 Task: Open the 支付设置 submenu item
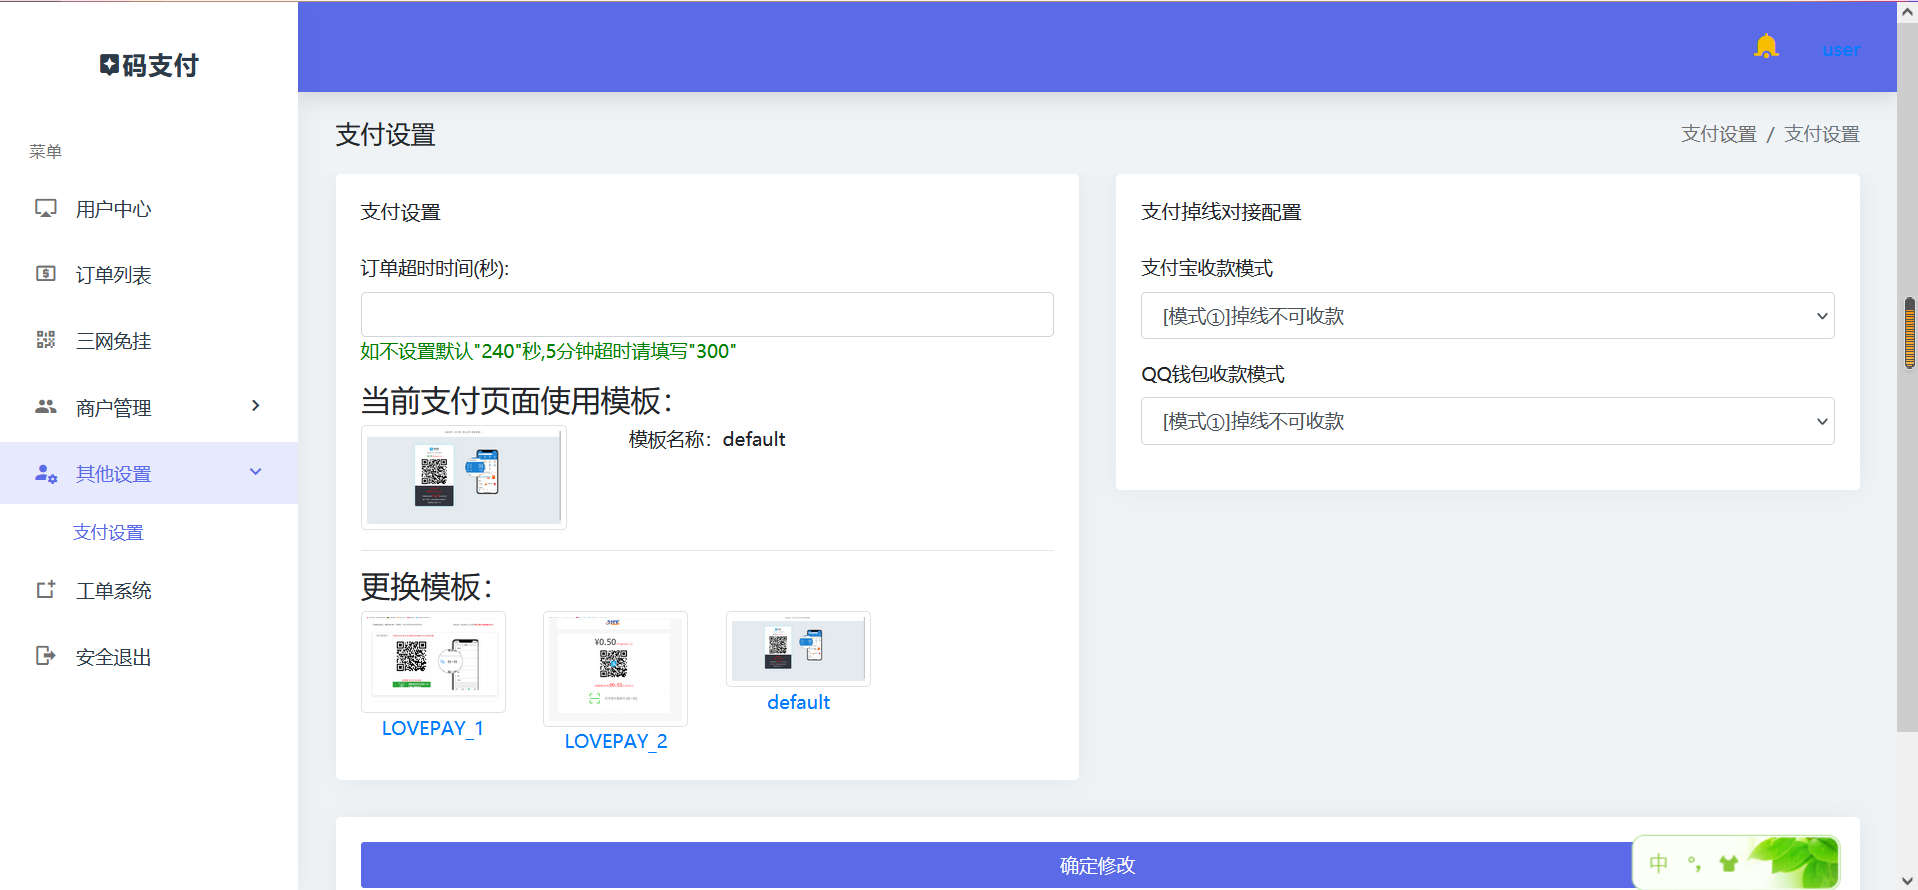coord(108,532)
